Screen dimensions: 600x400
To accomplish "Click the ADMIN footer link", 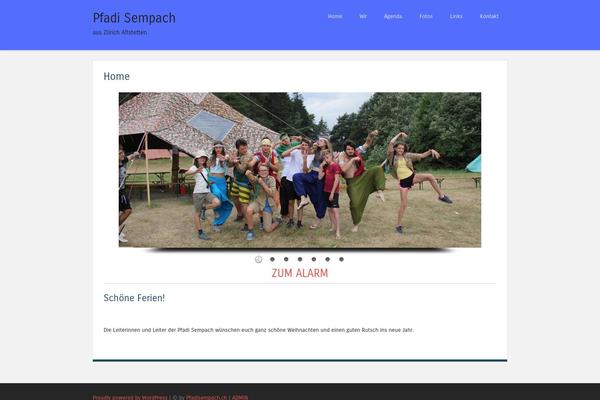I will coord(240,397).
